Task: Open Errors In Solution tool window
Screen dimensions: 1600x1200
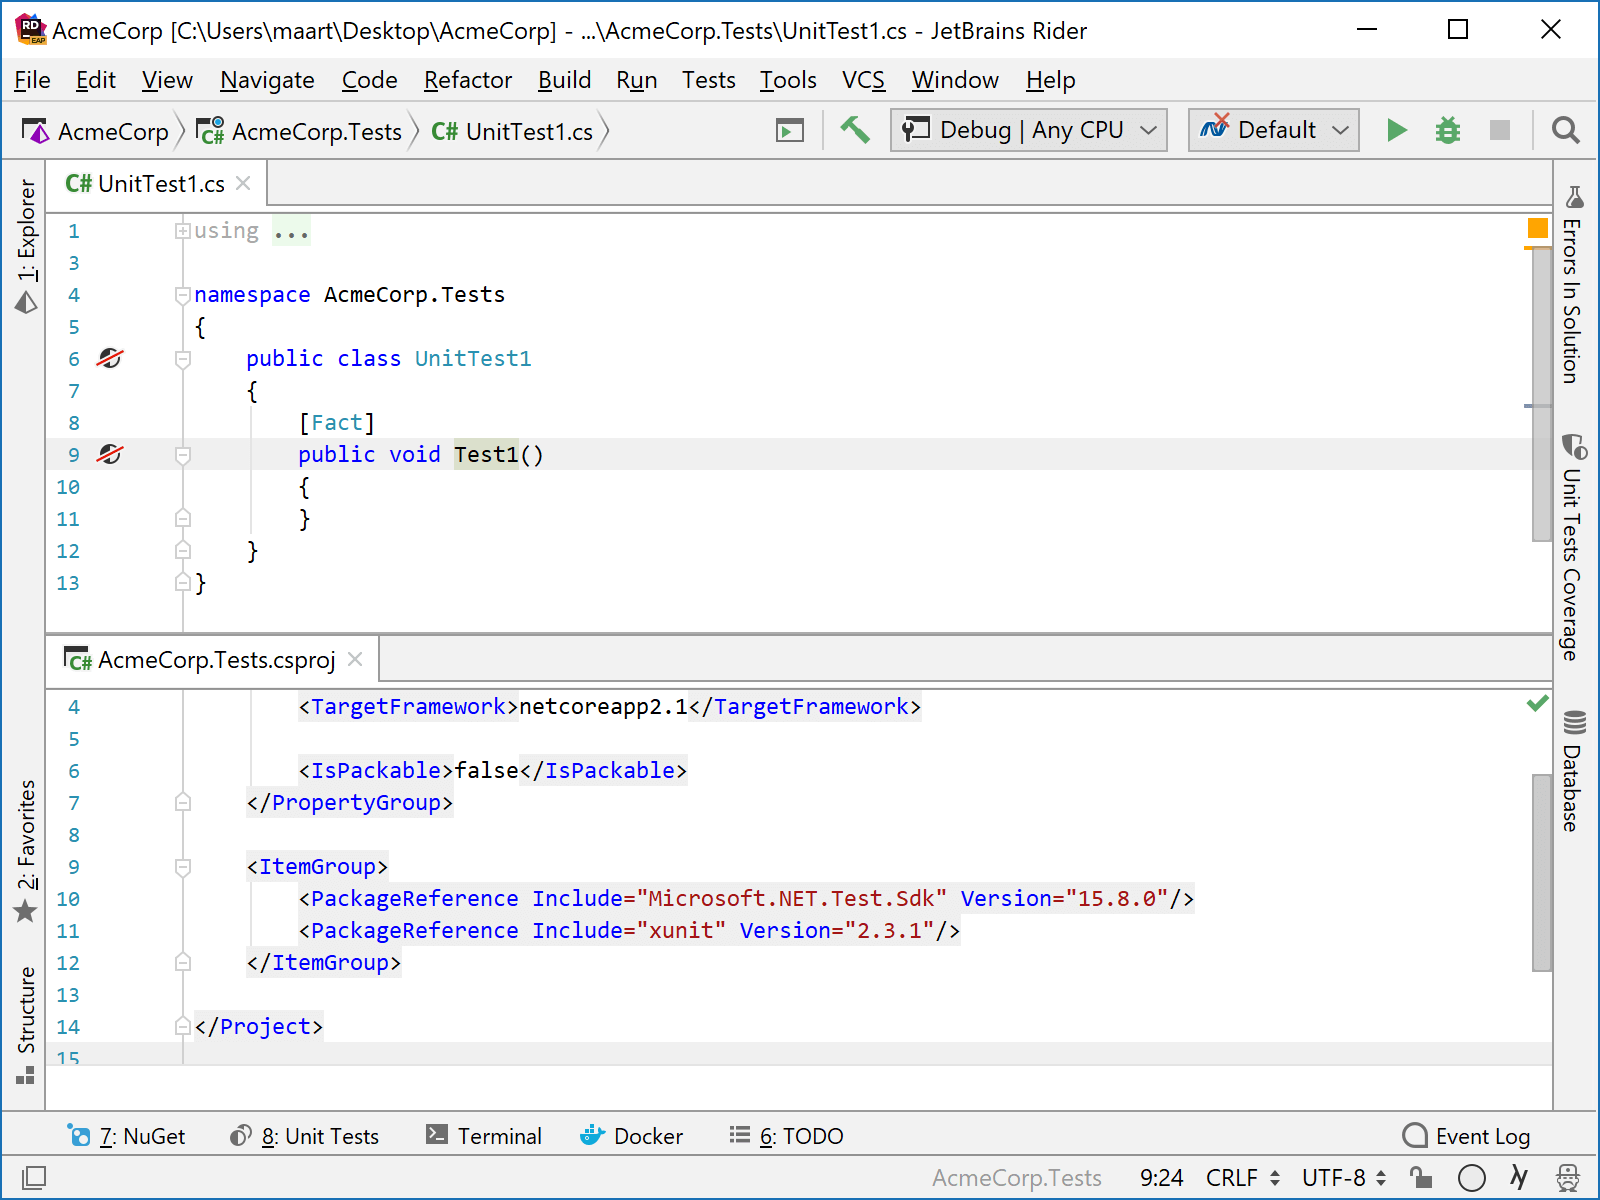Action: point(1574,283)
